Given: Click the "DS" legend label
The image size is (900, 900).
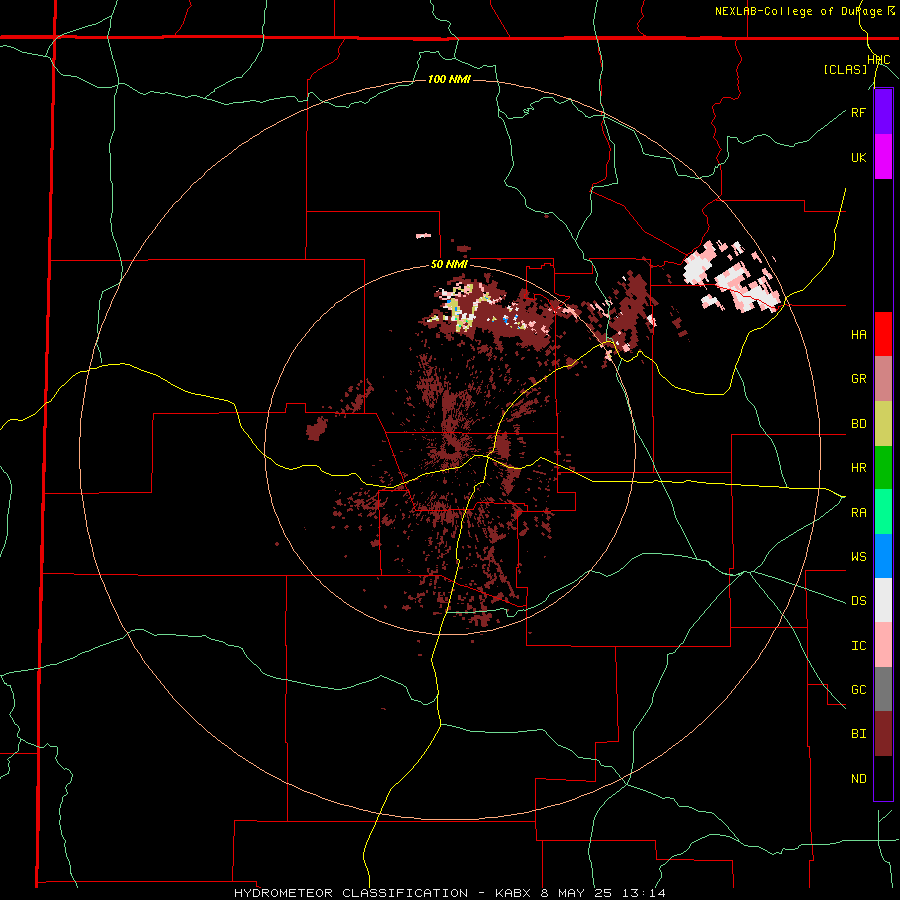Looking at the screenshot, I should [858, 600].
